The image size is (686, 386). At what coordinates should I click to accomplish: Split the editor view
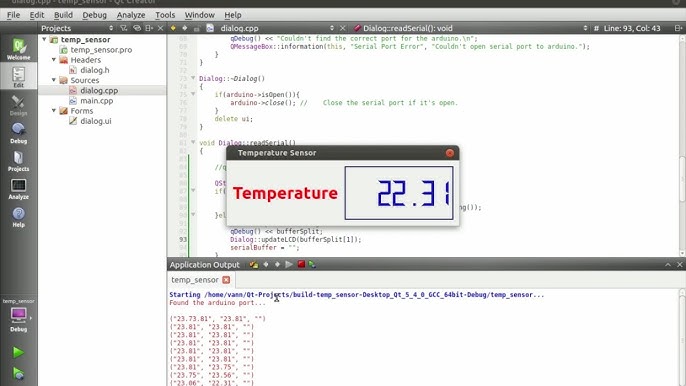tap(678, 28)
